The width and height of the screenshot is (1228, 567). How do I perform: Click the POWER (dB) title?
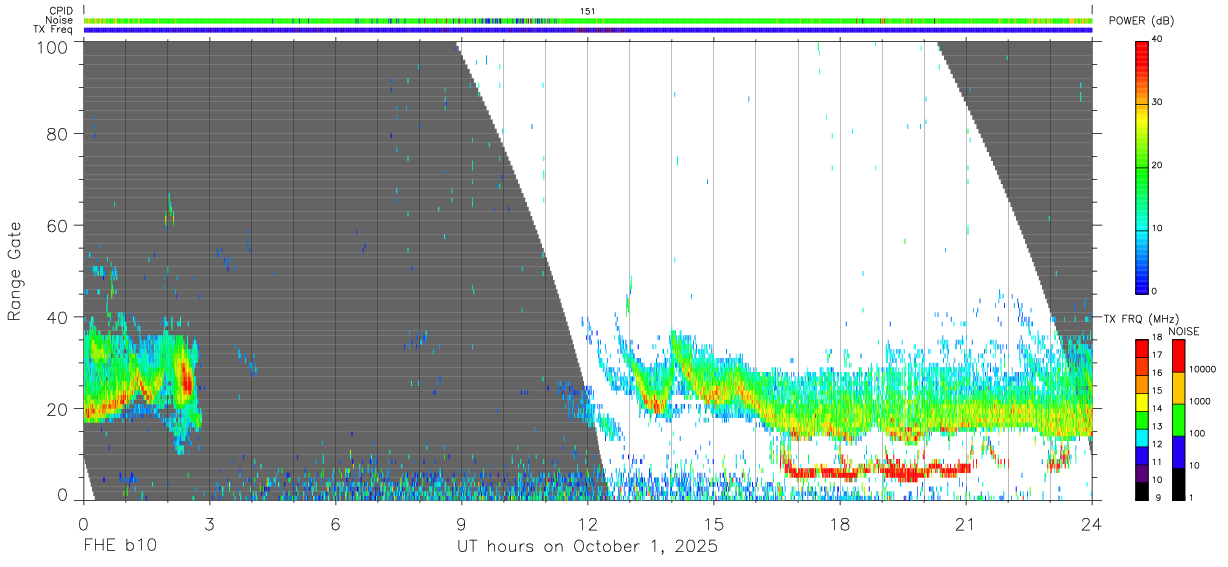click(x=1141, y=21)
